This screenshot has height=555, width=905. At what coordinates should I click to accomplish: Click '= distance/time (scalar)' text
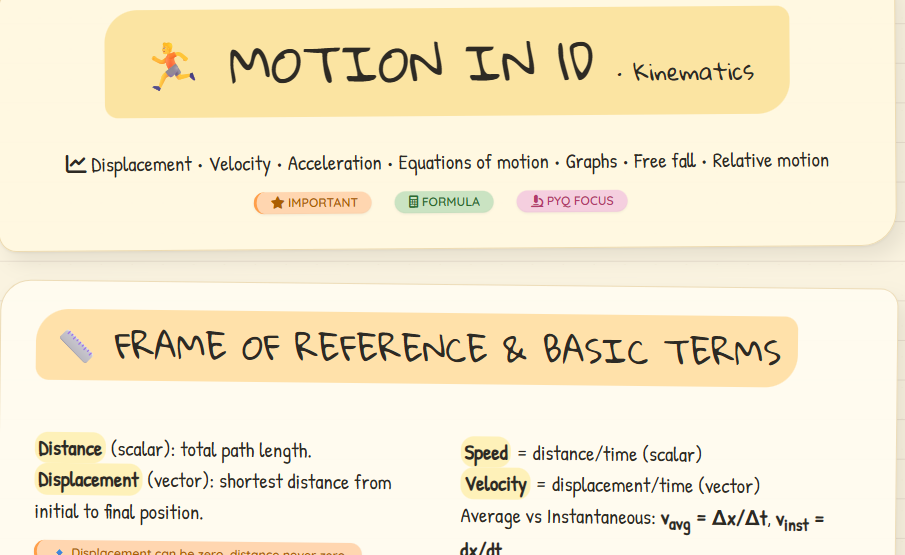(x=609, y=454)
